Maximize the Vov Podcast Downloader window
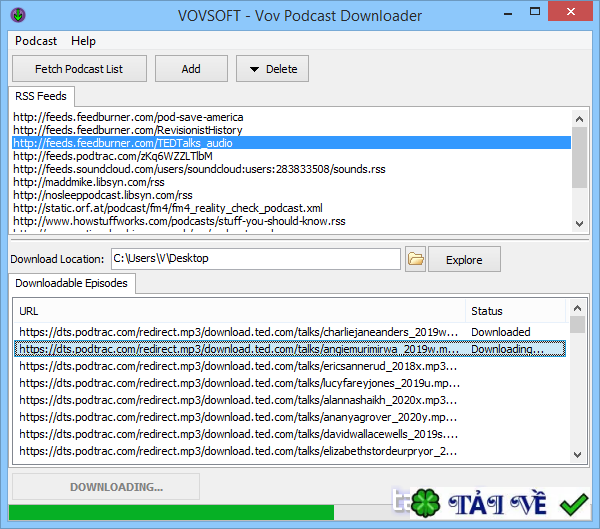The image size is (600, 529). click(535, 11)
